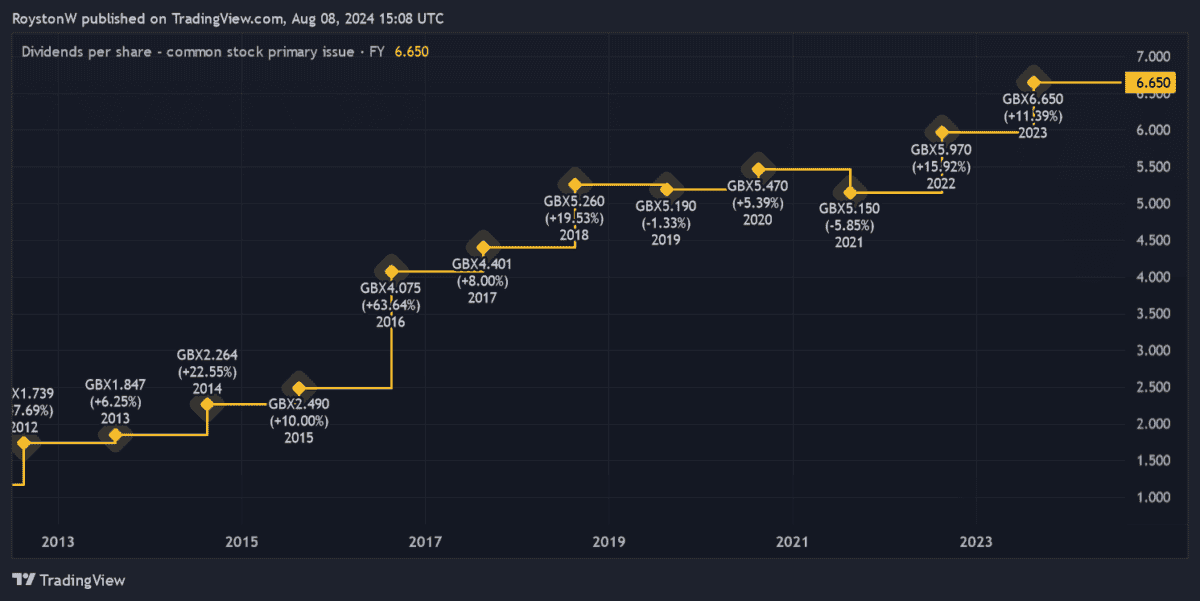Viewport: 1200px width, 601px height.
Task: Select the 2016 dividend diamond marker
Action: click(x=391, y=270)
